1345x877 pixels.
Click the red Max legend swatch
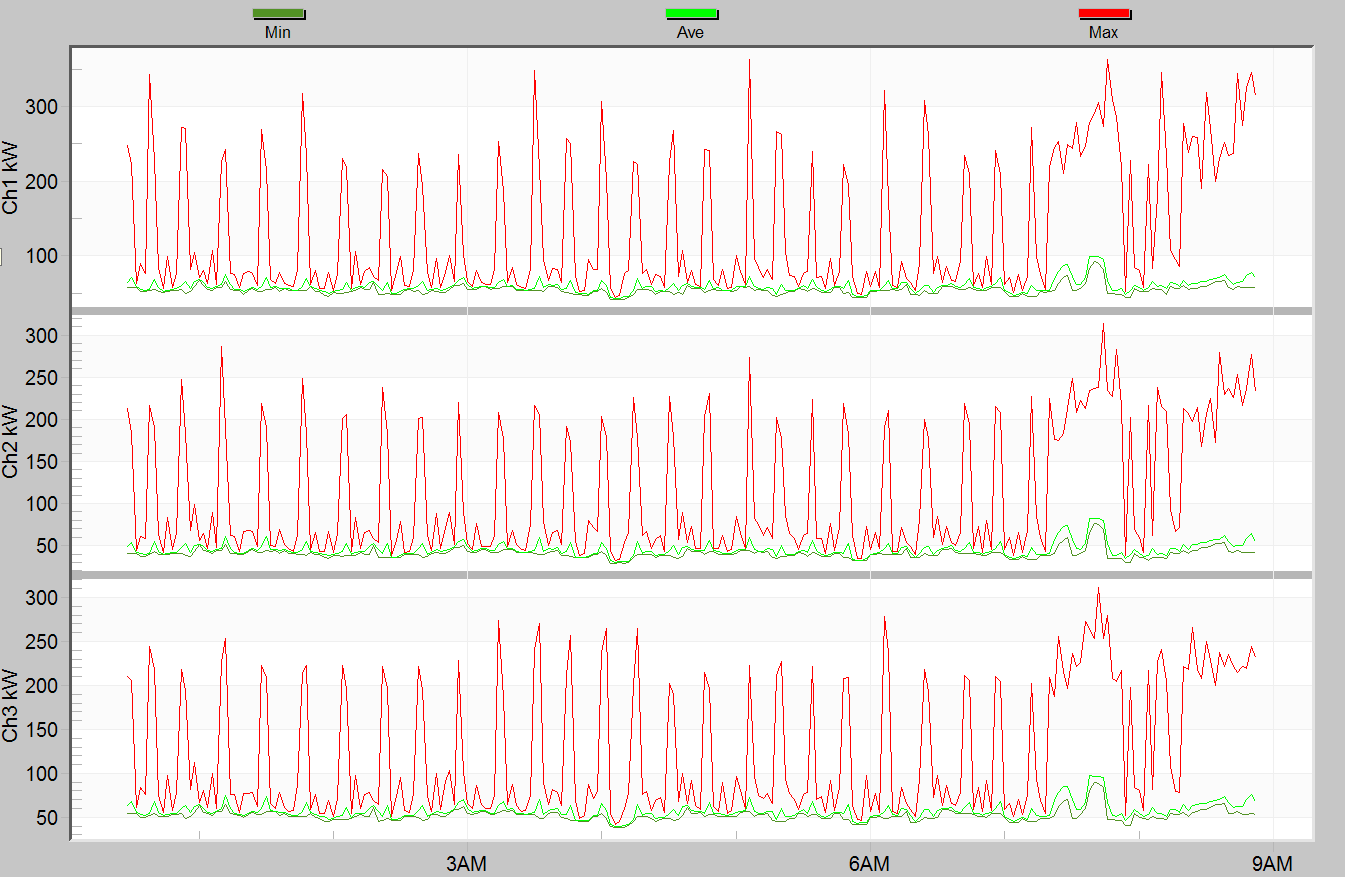(1104, 14)
